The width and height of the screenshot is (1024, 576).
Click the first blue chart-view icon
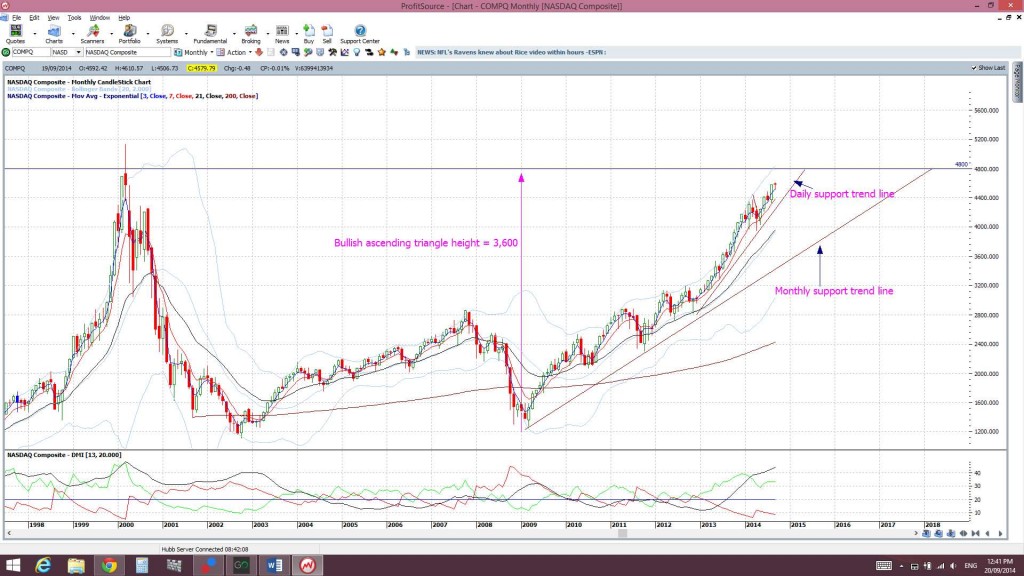pos(926,534)
